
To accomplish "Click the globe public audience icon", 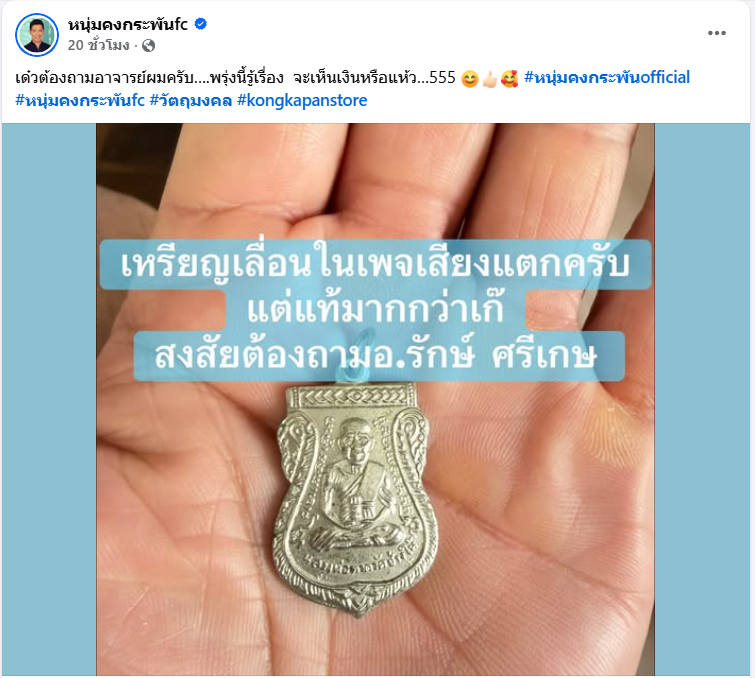I will pyautogui.click(x=149, y=45).
